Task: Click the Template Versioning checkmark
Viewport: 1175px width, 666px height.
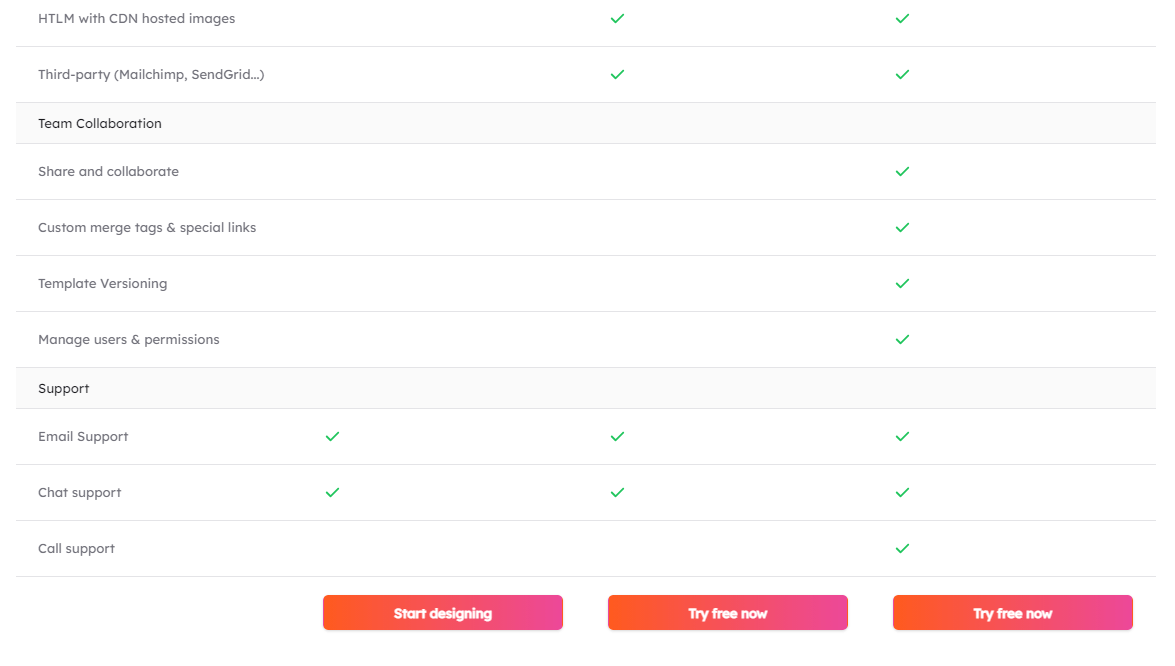Action: pyautogui.click(x=902, y=283)
